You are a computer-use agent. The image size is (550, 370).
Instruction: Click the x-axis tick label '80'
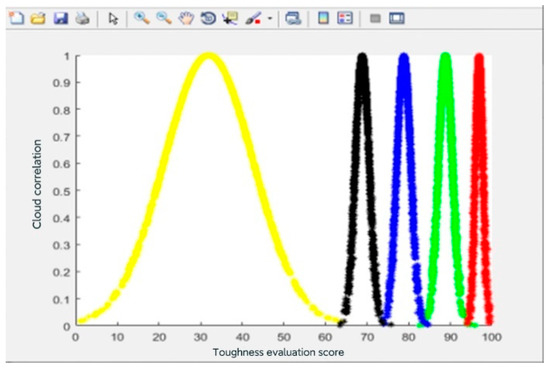[409, 337]
